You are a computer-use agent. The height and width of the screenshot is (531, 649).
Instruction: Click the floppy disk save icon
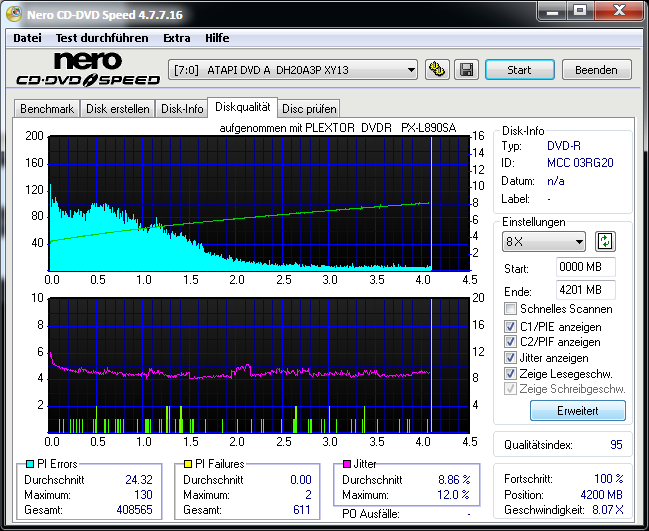click(466, 70)
